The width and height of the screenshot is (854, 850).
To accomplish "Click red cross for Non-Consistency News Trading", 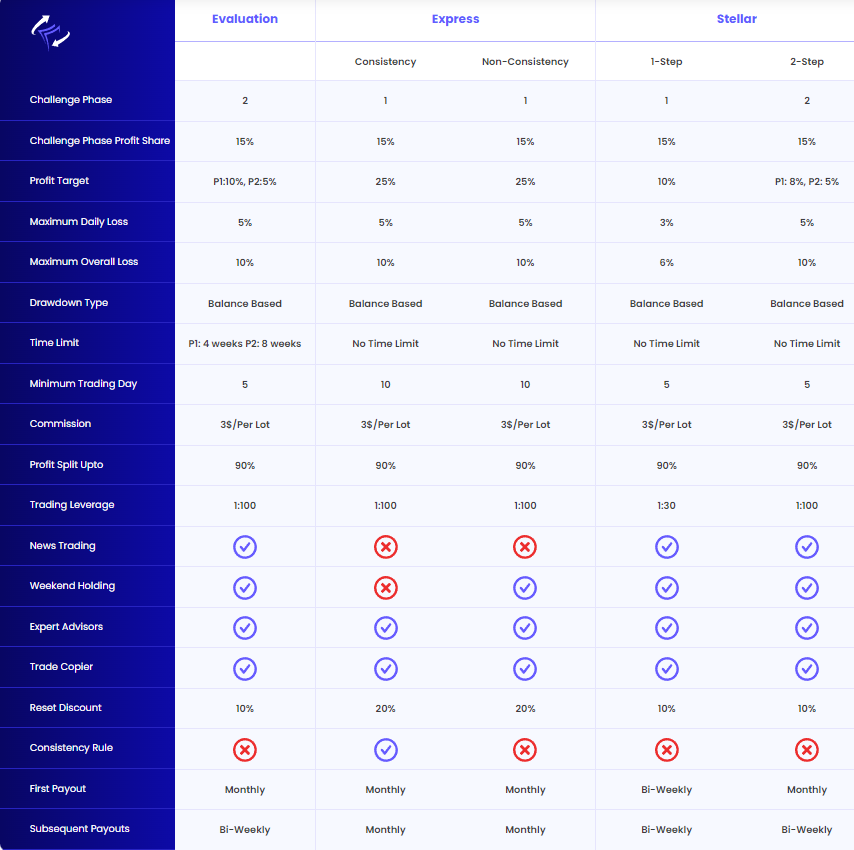I will (525, 547).
